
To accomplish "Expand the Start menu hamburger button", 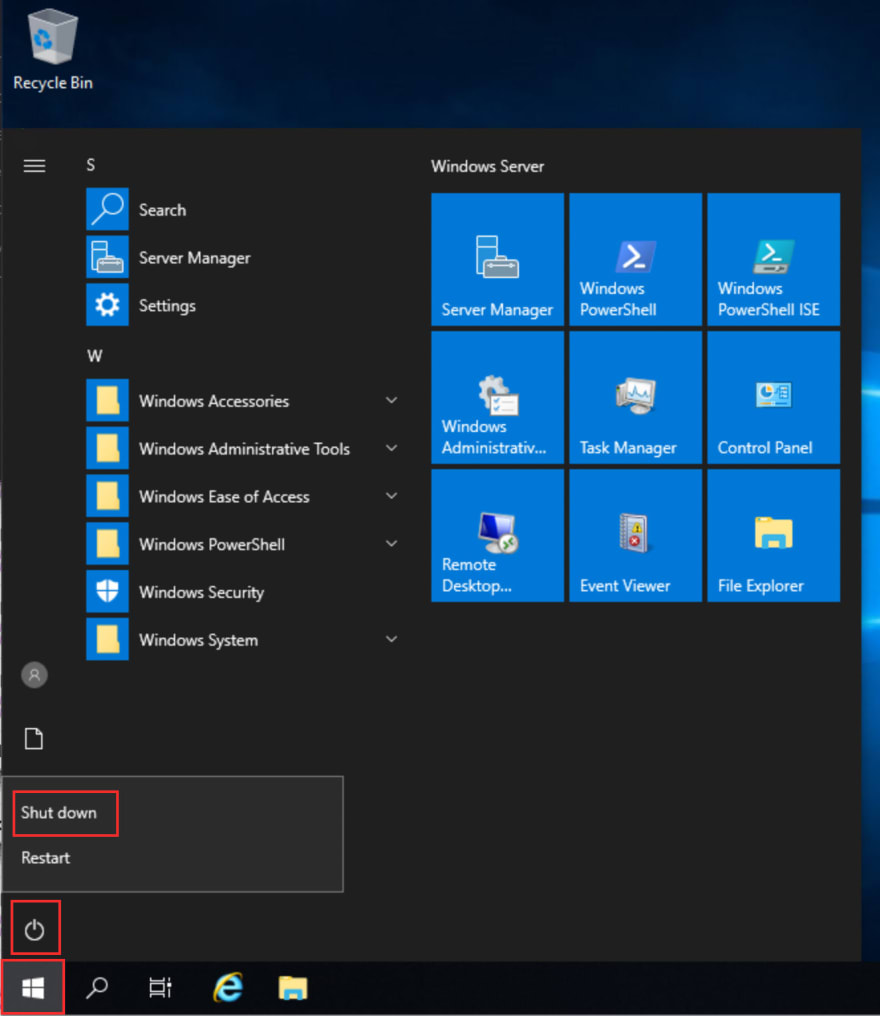I will (x=34, y=166).
